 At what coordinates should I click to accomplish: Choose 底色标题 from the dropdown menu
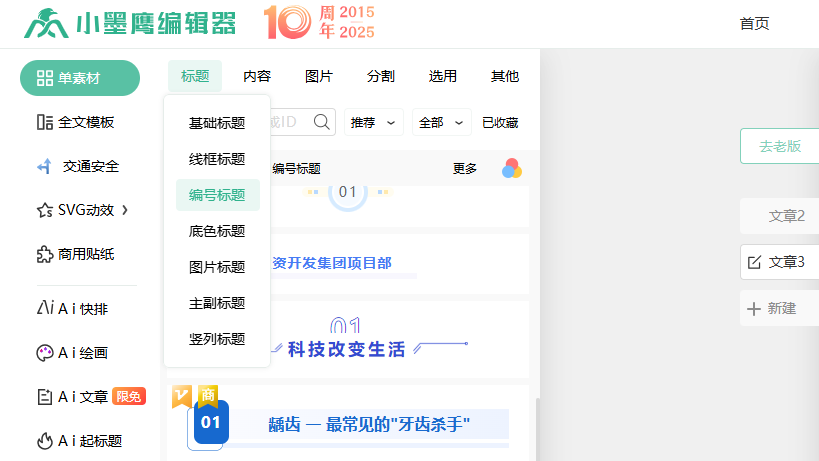(217, 231)
